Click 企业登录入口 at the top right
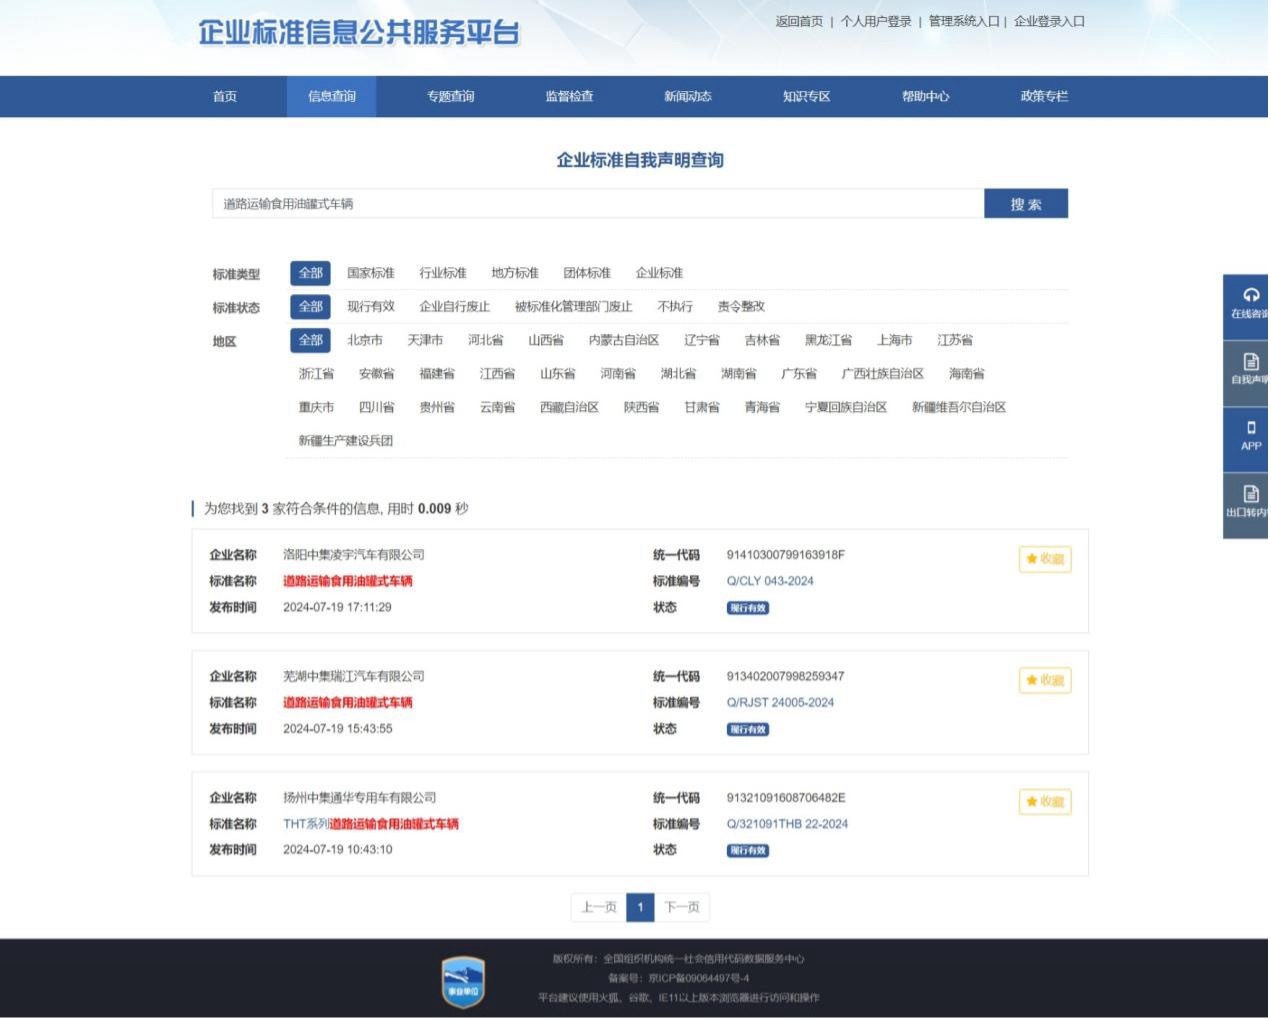Image resolution: width=1271 pixels, height=1020 pixels. click(x=1048, y=20)
